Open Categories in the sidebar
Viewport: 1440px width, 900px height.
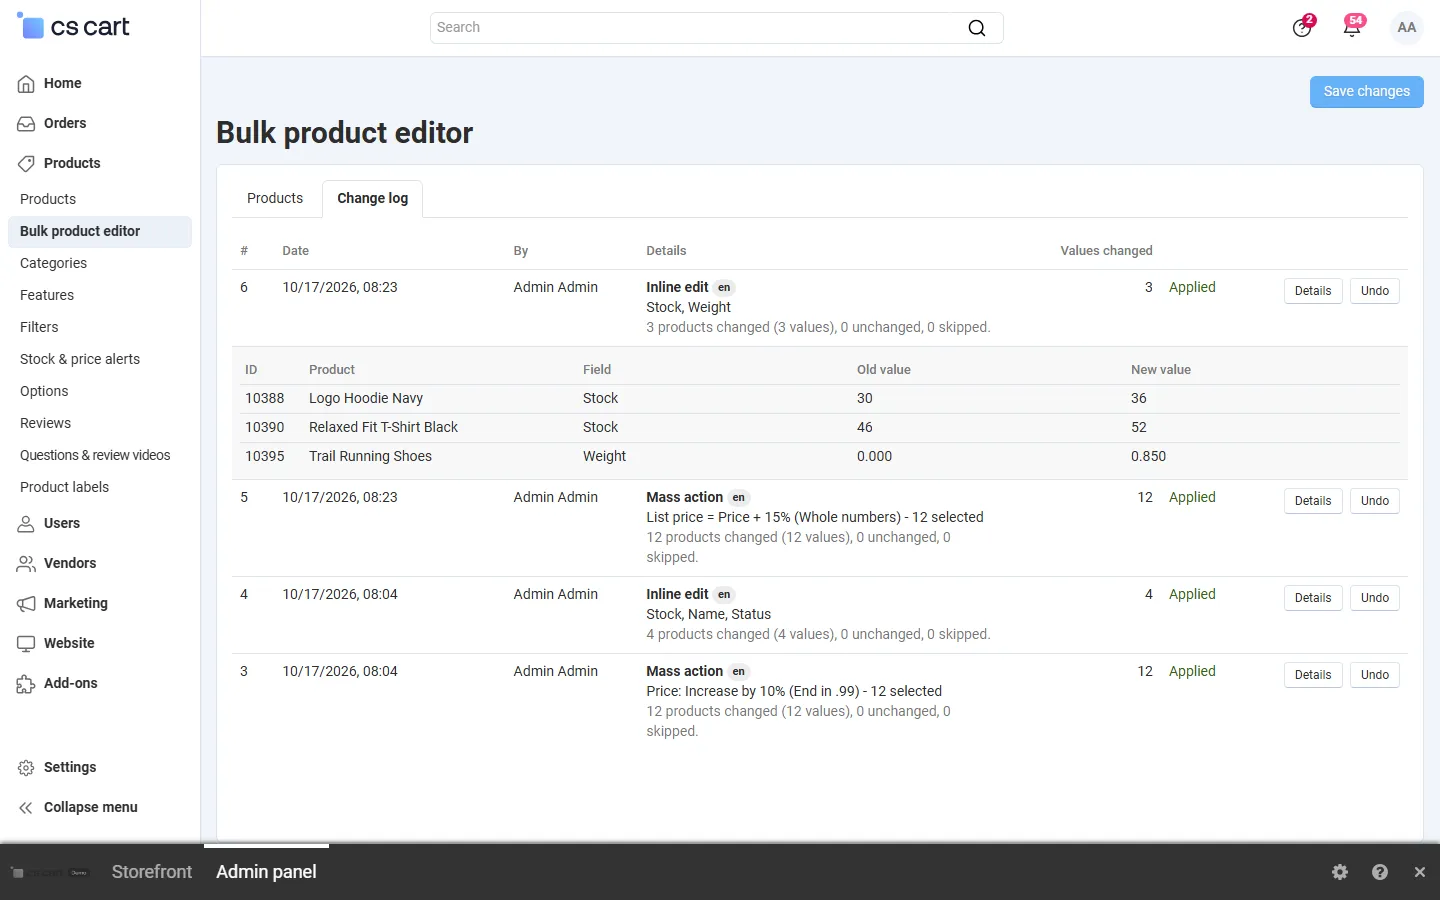[x=53, y=263]
